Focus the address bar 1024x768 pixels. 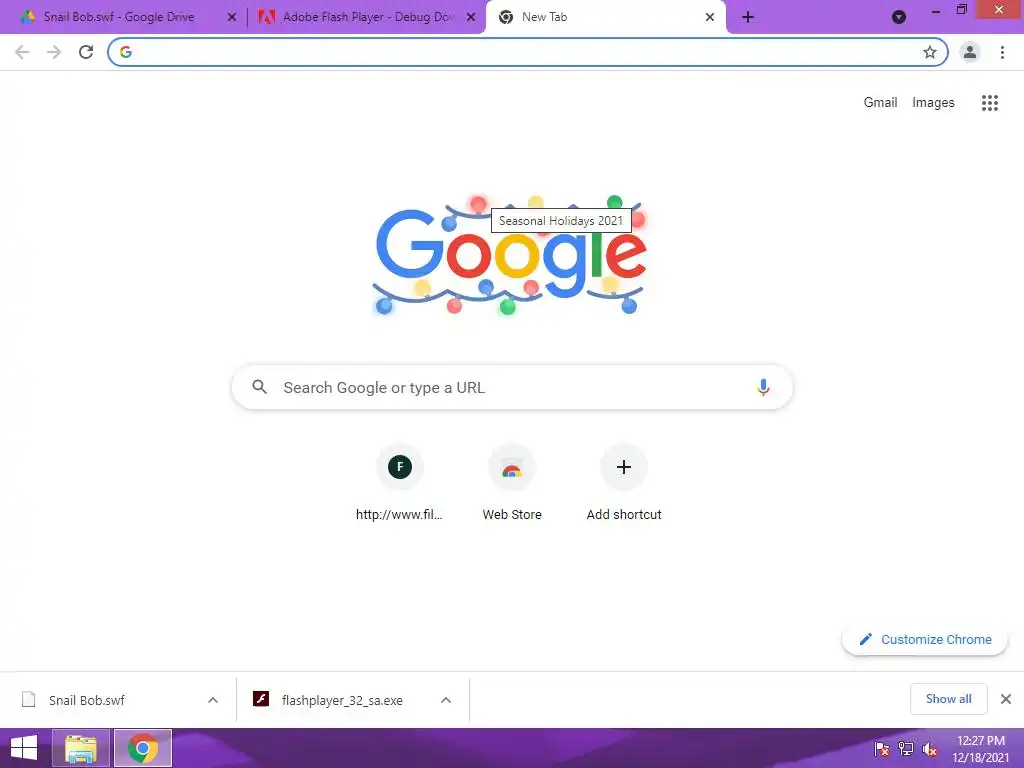coord(528,52)
